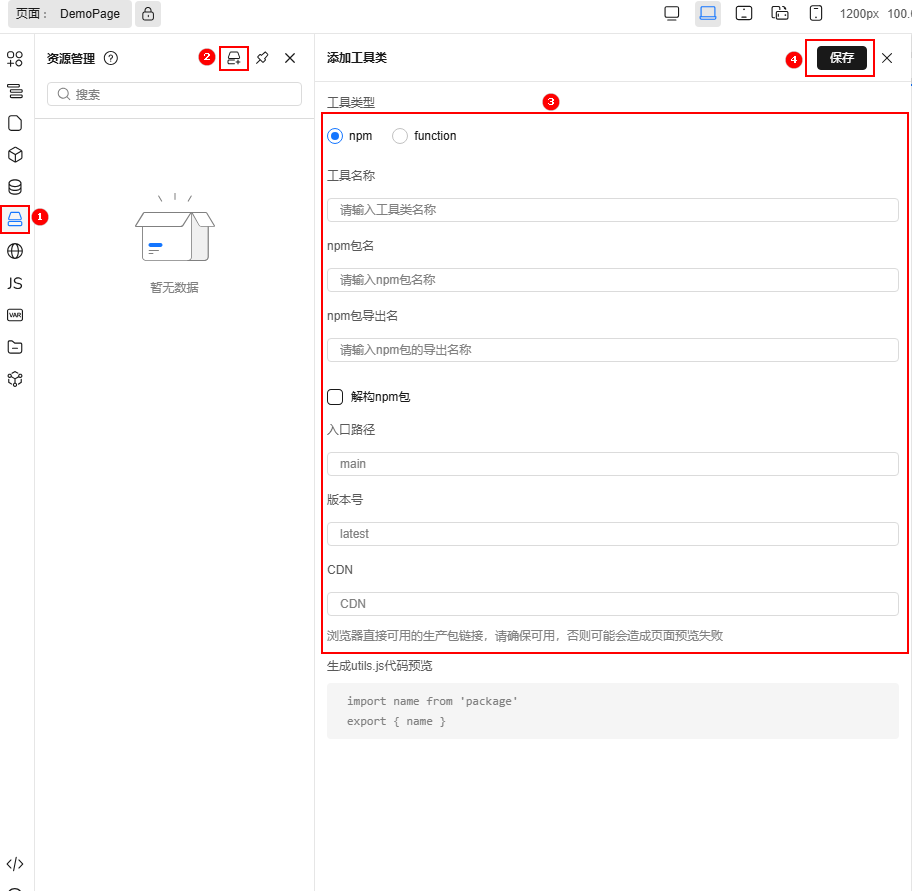This screenshot has height=891, width=912.
Task: Click the help icon beside 资源管理
Action: pyautogui.click(x=111, y=58)
